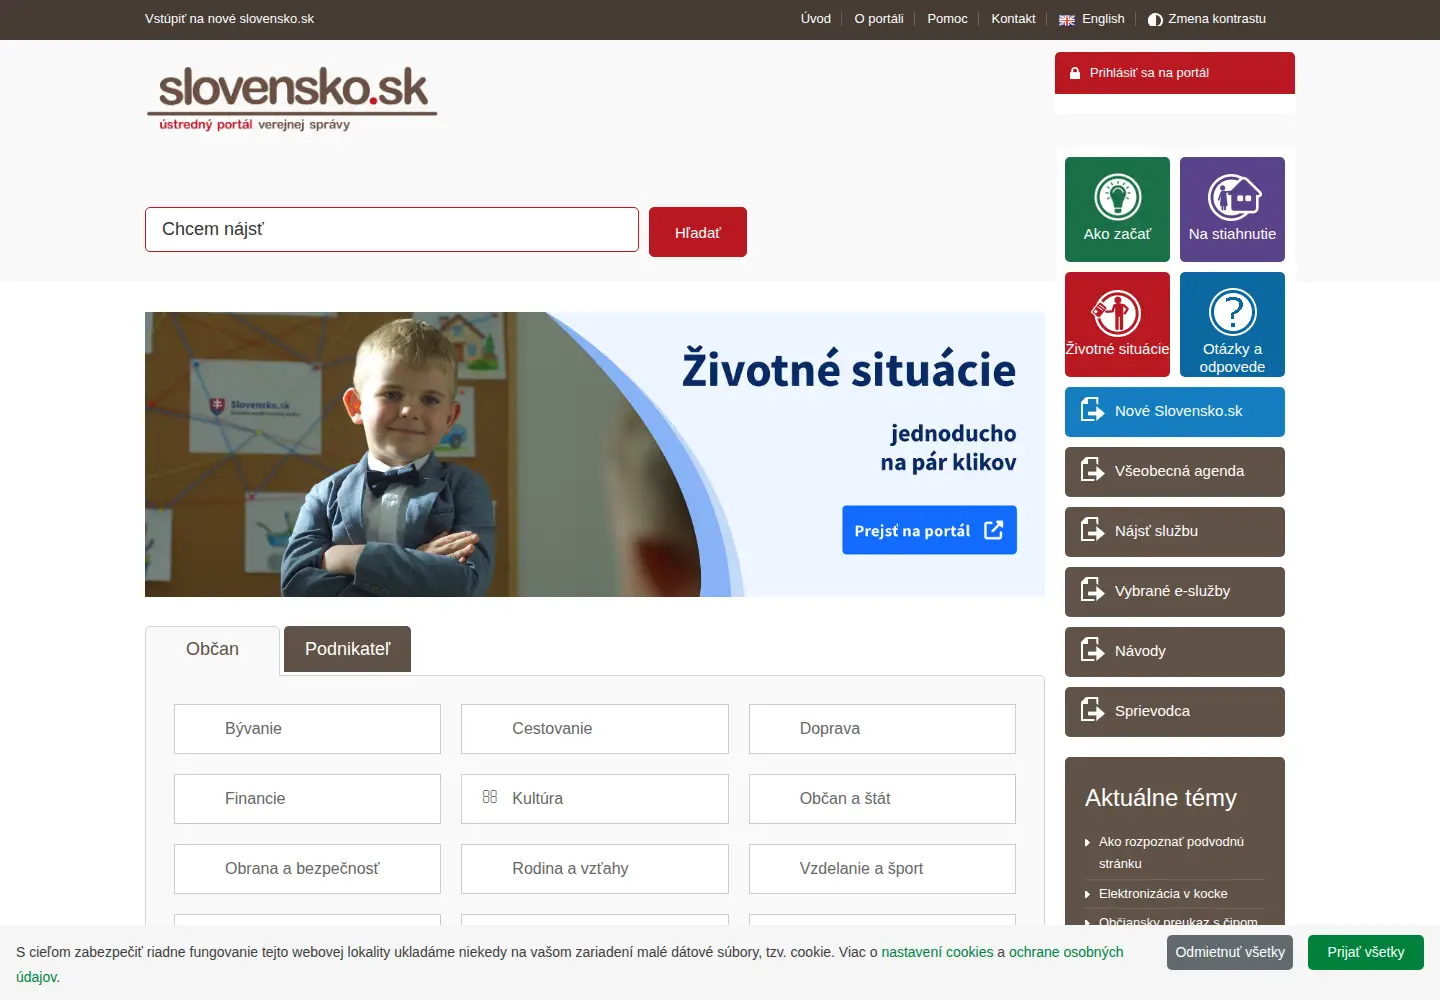
Task: Open Ako rozpoznať podvodnú stránku topic
Action: 1171,852
